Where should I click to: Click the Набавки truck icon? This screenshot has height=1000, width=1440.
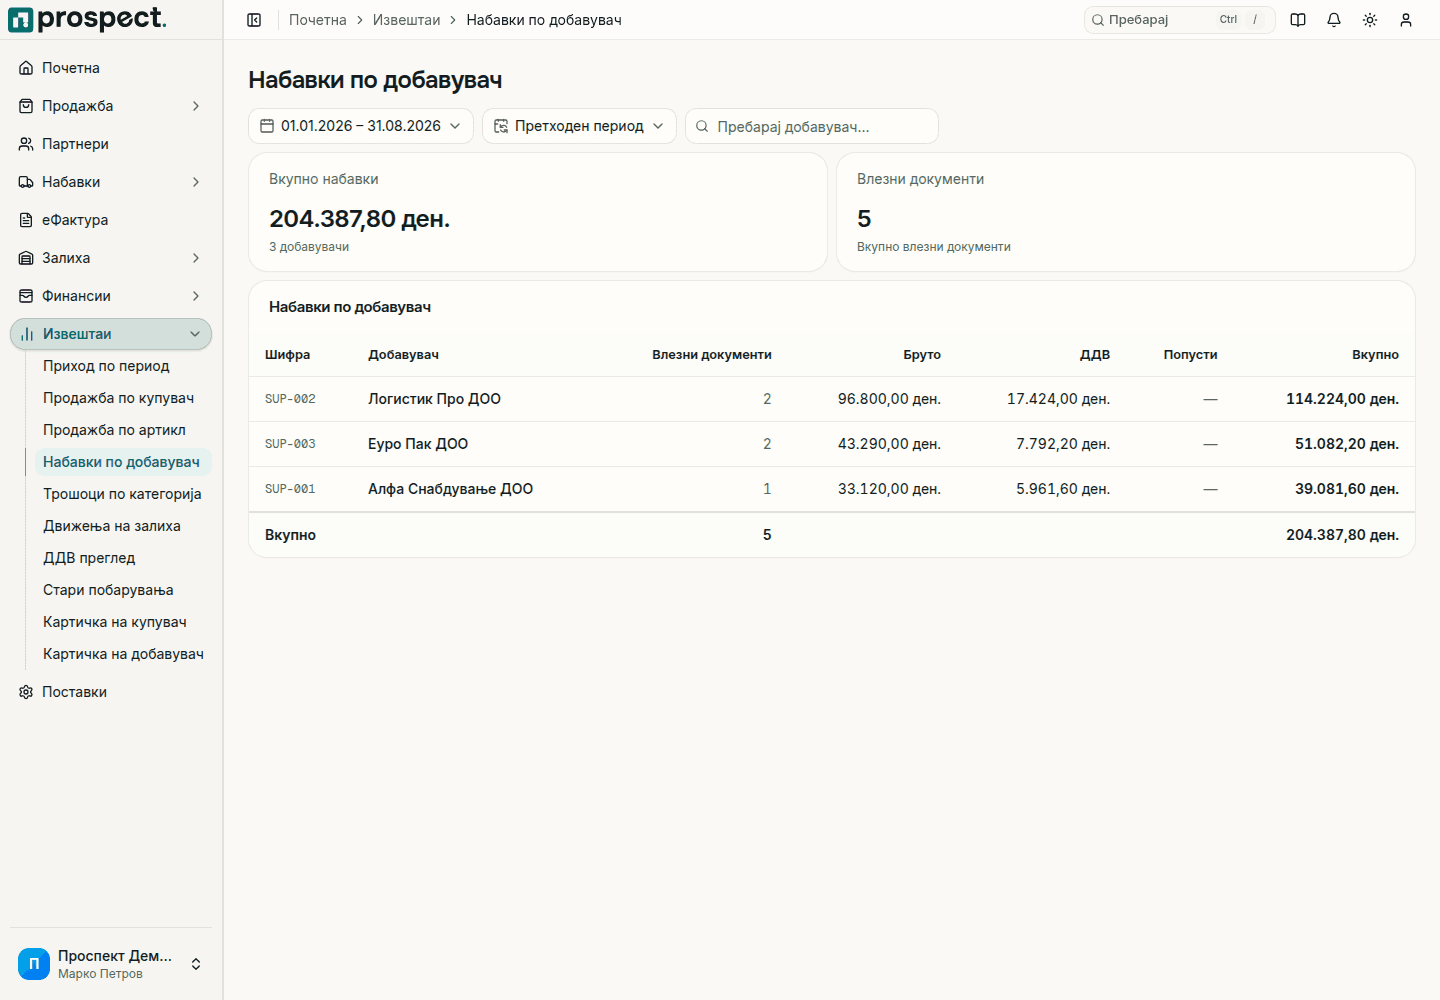tap(26, 182)
